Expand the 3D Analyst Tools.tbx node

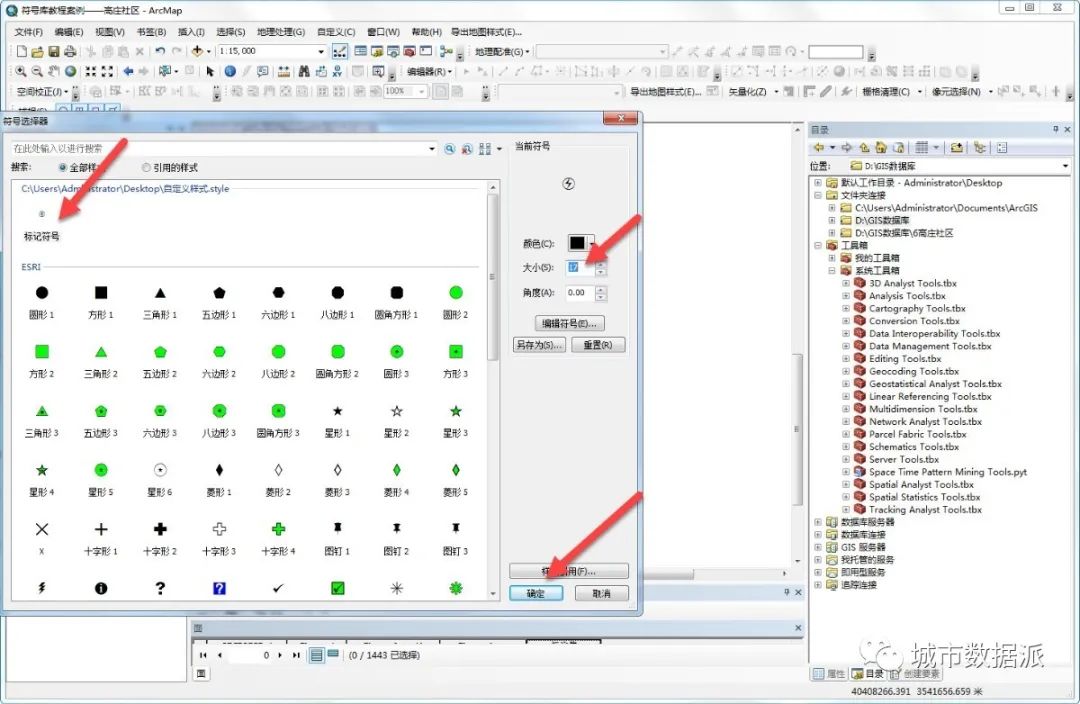(845, 283)
